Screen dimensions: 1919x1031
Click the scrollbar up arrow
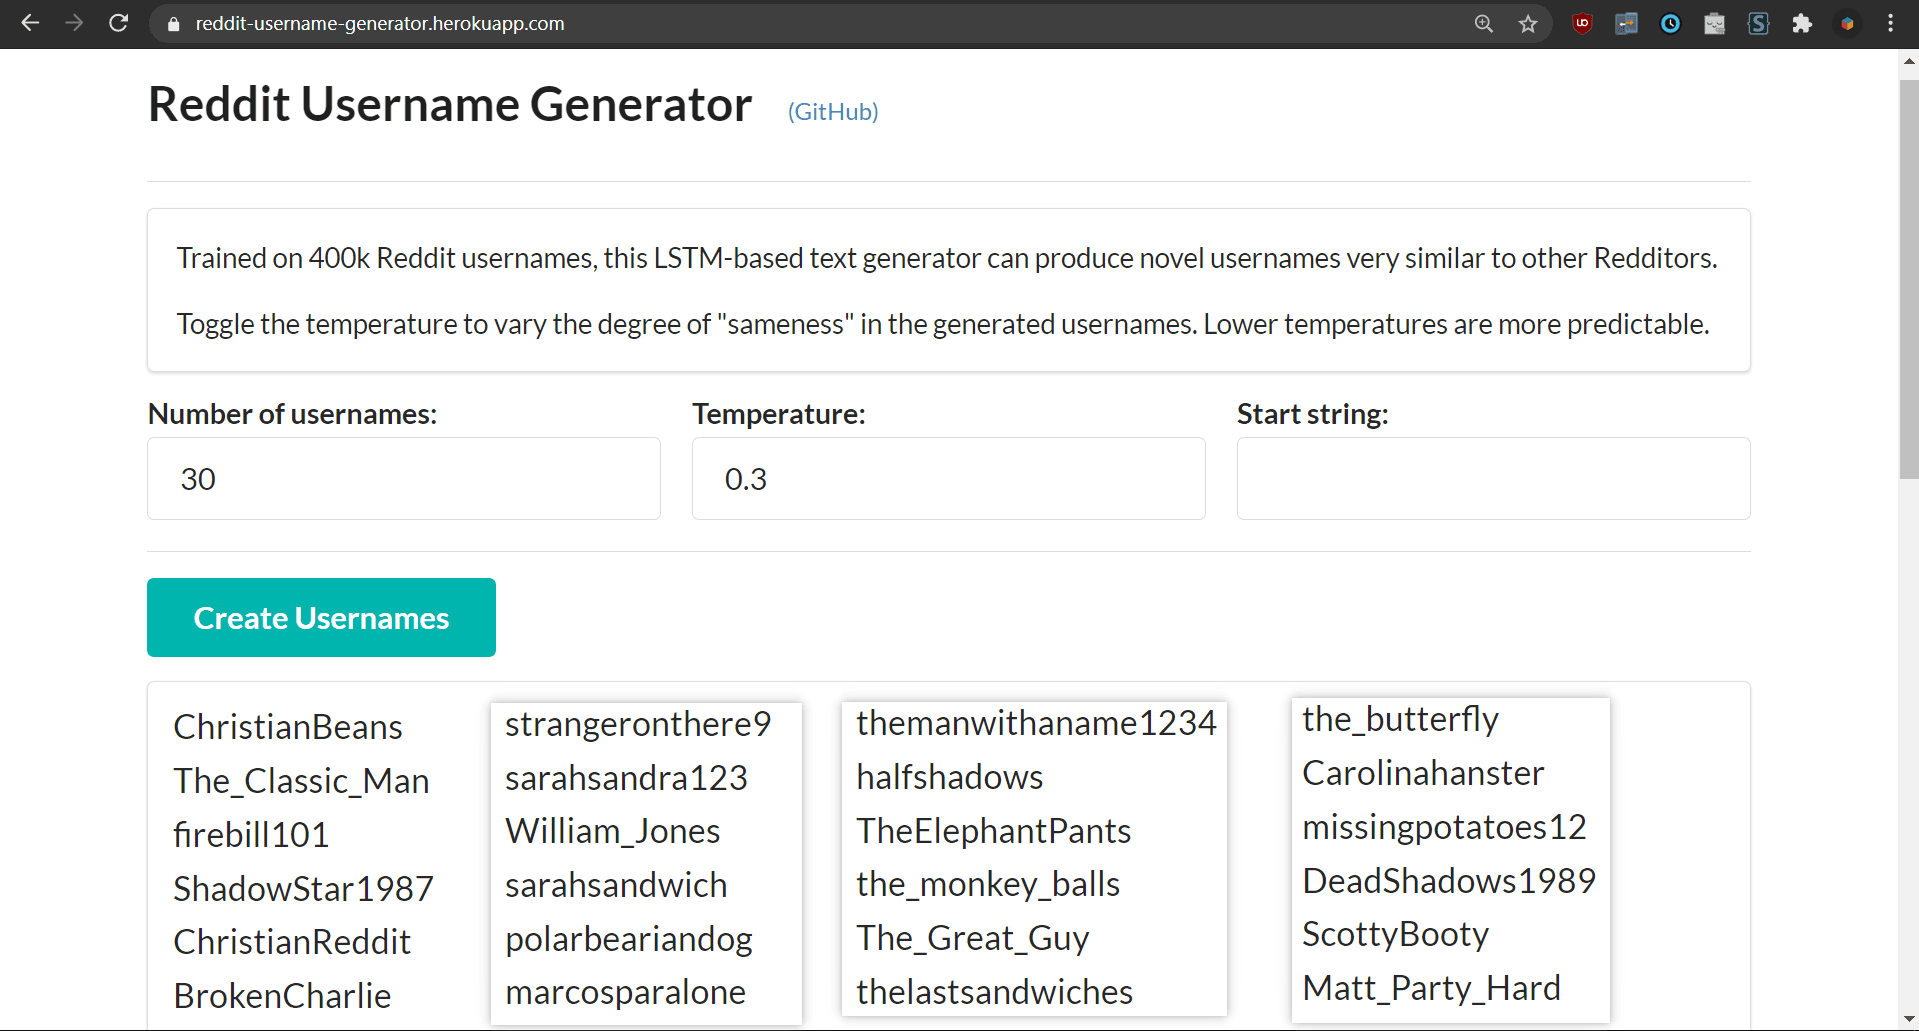point(1909,61)
